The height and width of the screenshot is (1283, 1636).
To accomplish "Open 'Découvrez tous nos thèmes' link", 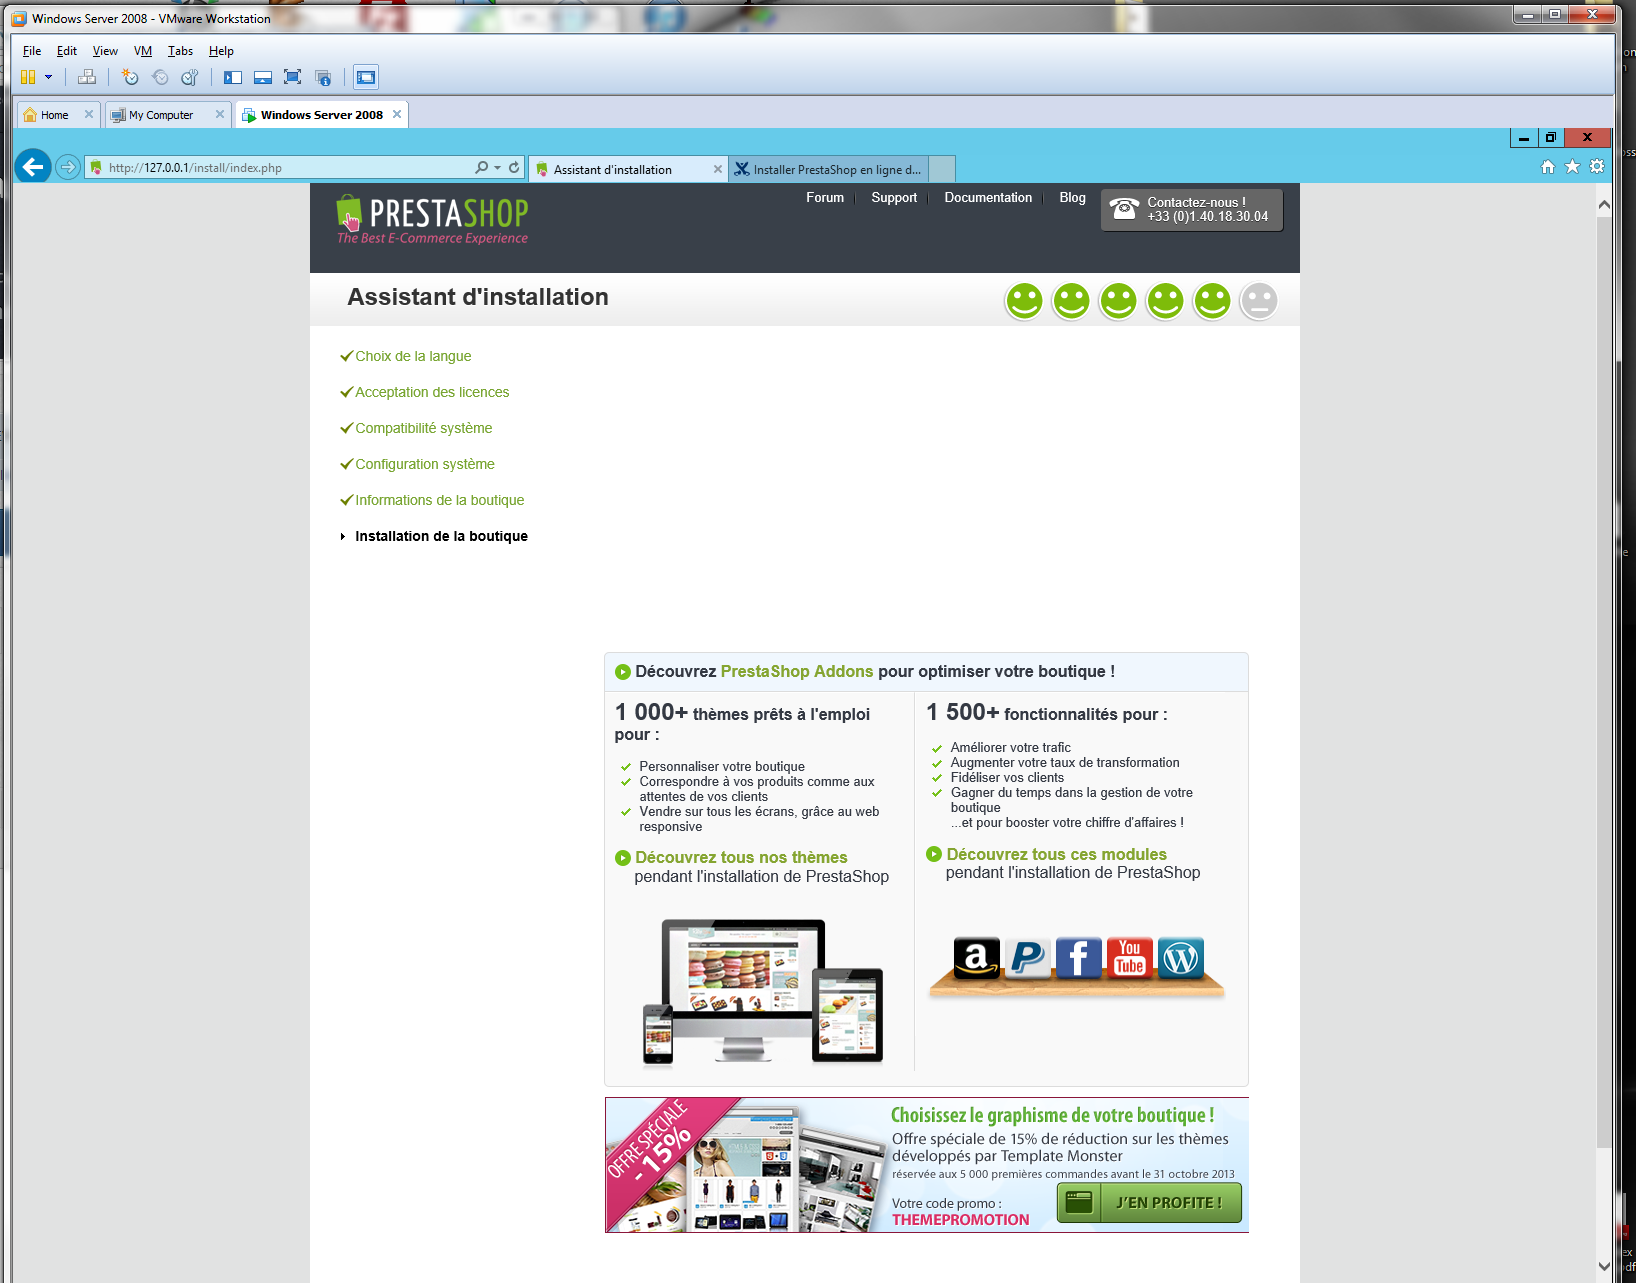I will pyautogui.click(x=741, y=857).
